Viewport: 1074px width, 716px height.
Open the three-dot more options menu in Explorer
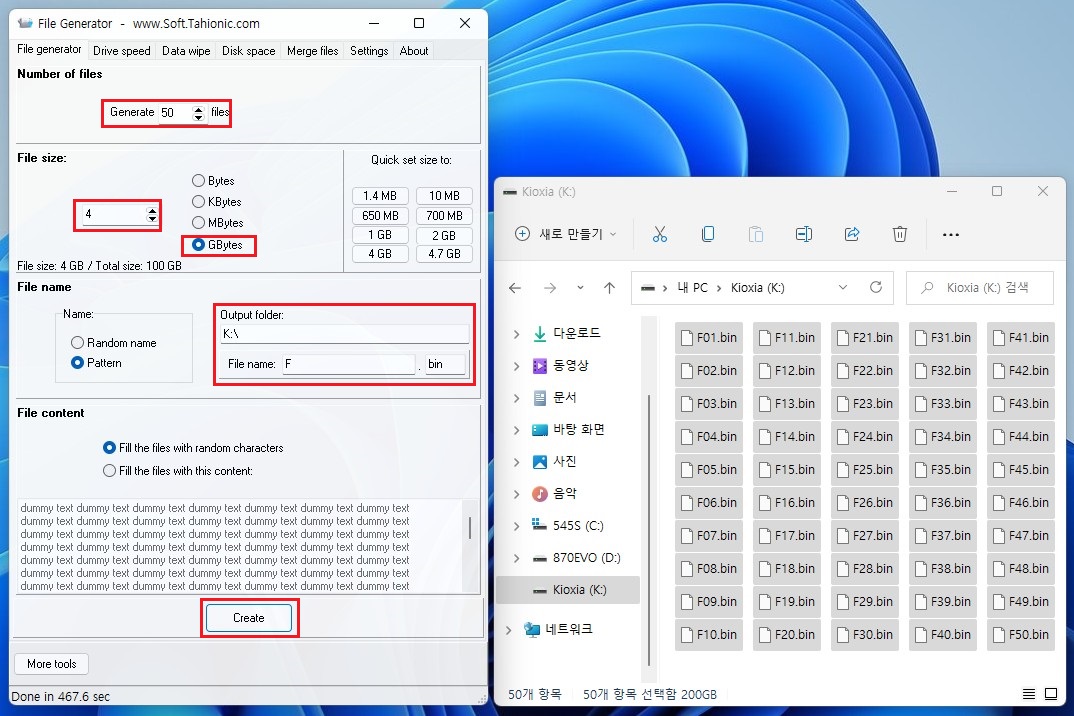[951, 234]
